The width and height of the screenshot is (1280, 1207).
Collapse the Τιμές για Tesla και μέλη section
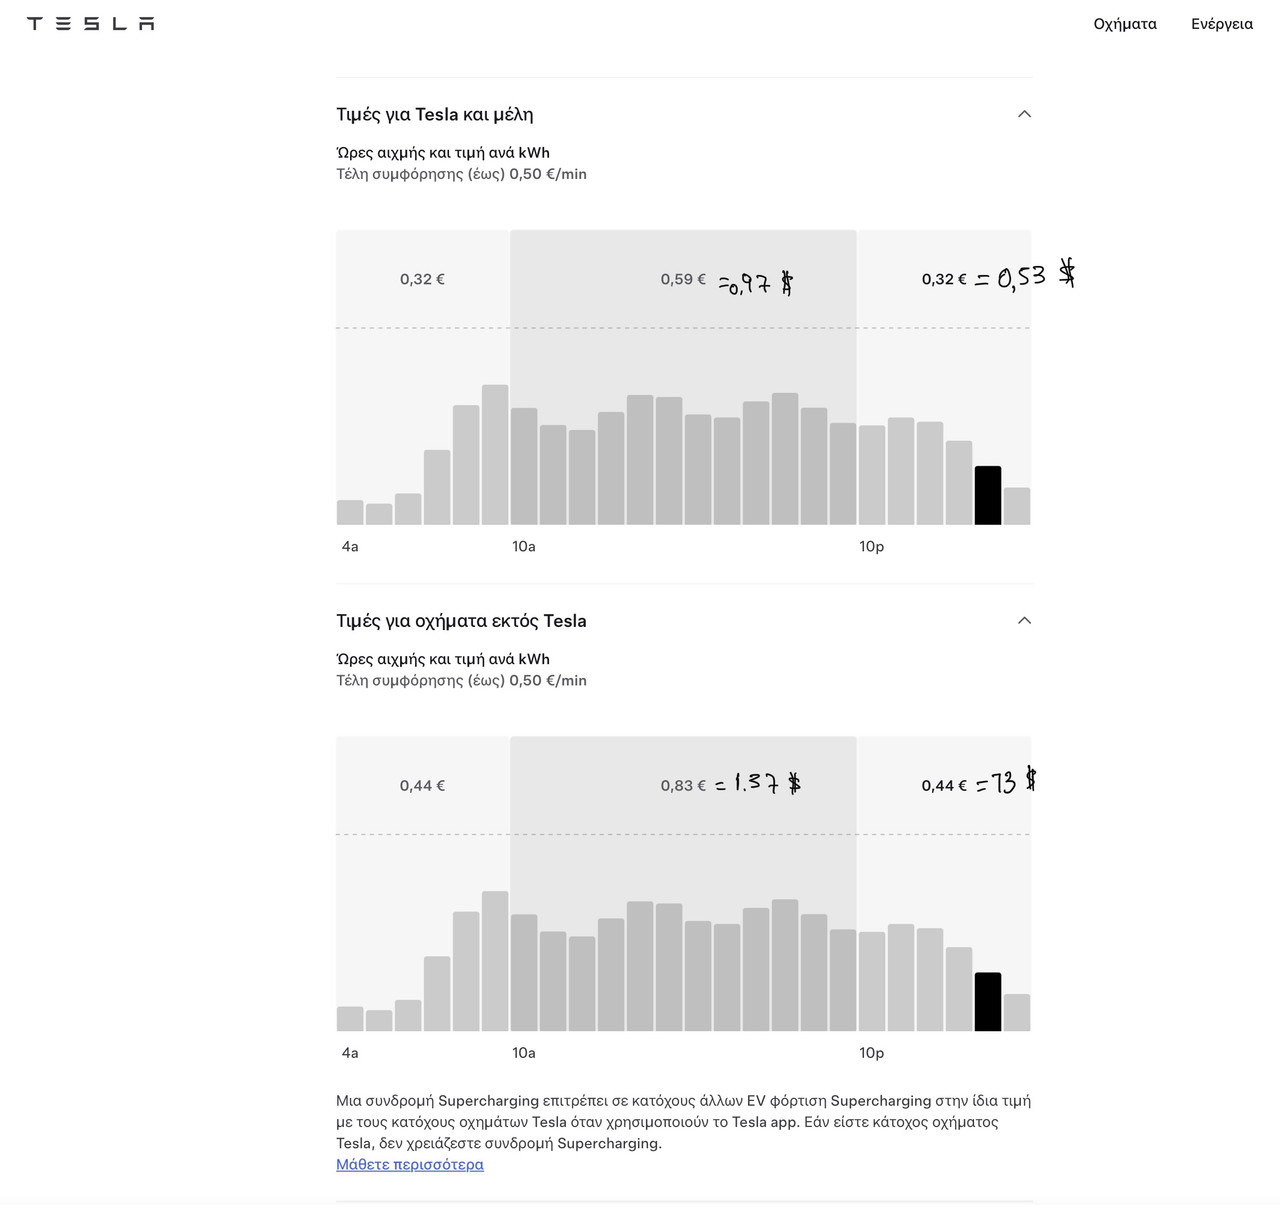click(x=1024, y=114)
